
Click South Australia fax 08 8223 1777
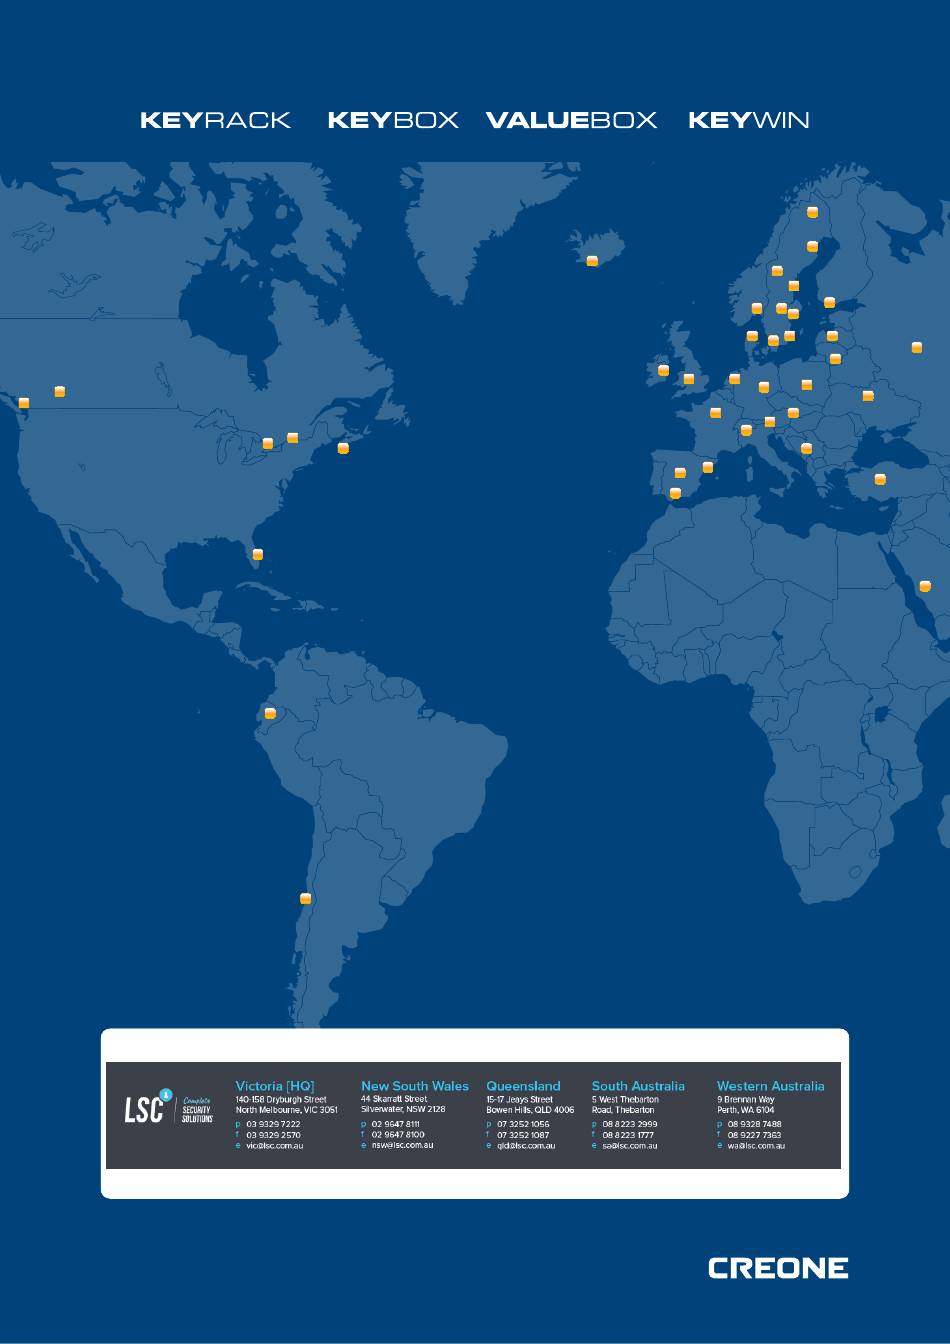point(628,1135)
